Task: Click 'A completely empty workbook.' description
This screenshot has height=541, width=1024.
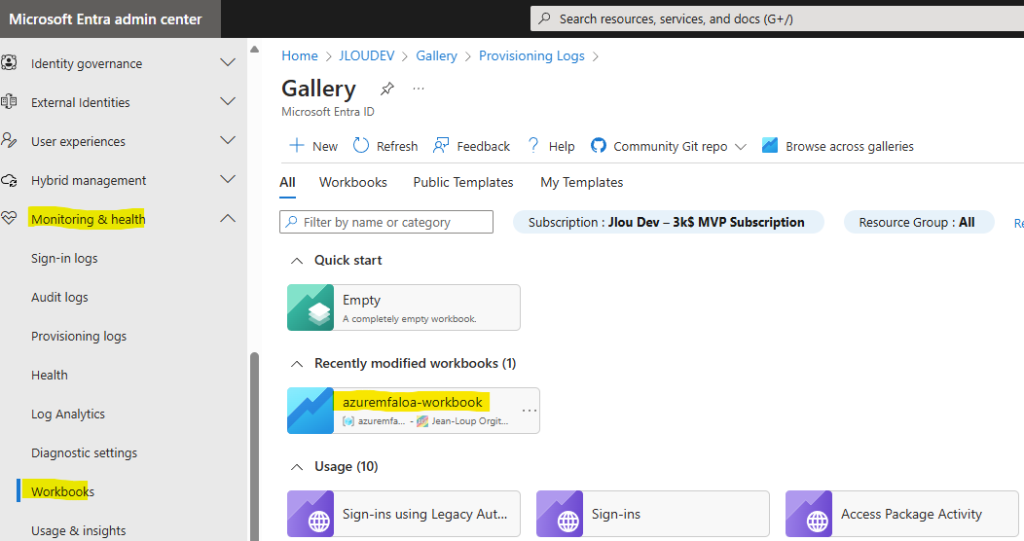Action: tap(409, 319)
